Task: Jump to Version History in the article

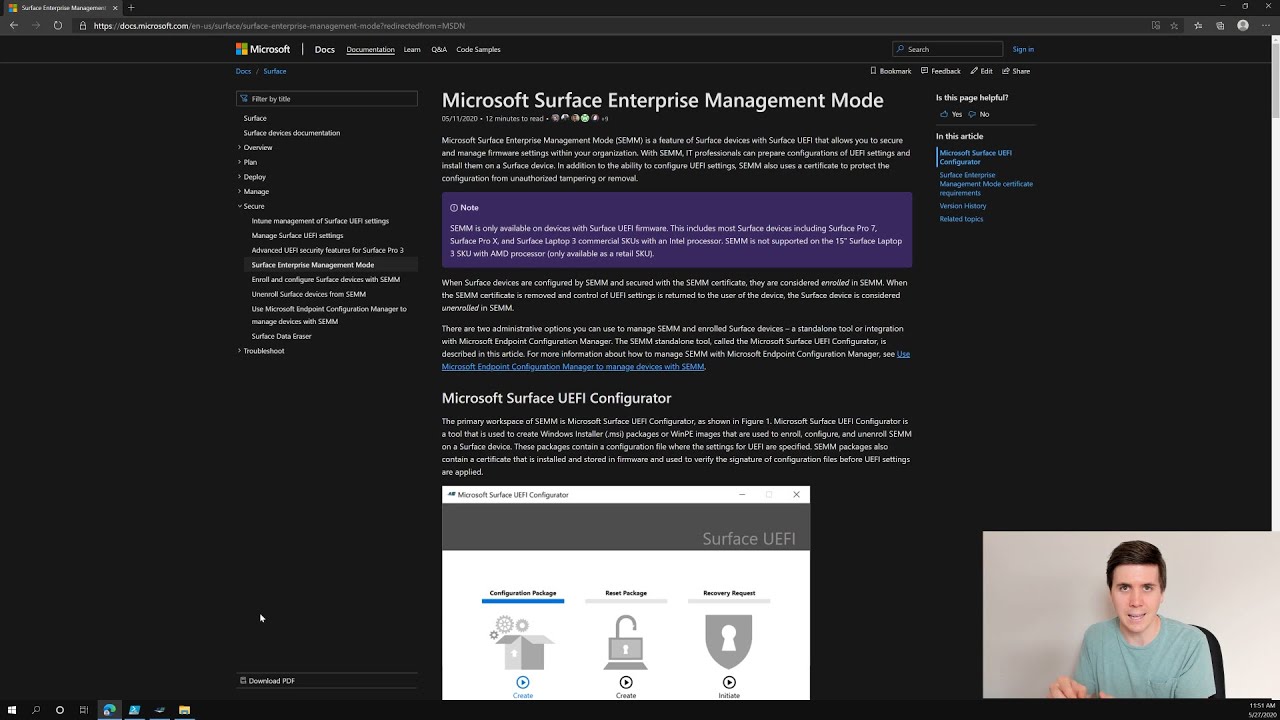Action: pos(963,206)
